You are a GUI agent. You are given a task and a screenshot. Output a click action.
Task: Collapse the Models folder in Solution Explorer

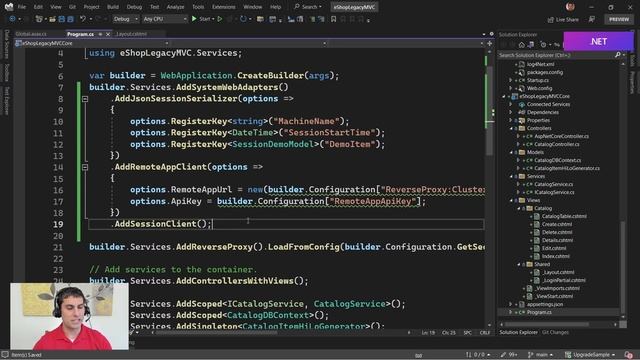[511, 152]
